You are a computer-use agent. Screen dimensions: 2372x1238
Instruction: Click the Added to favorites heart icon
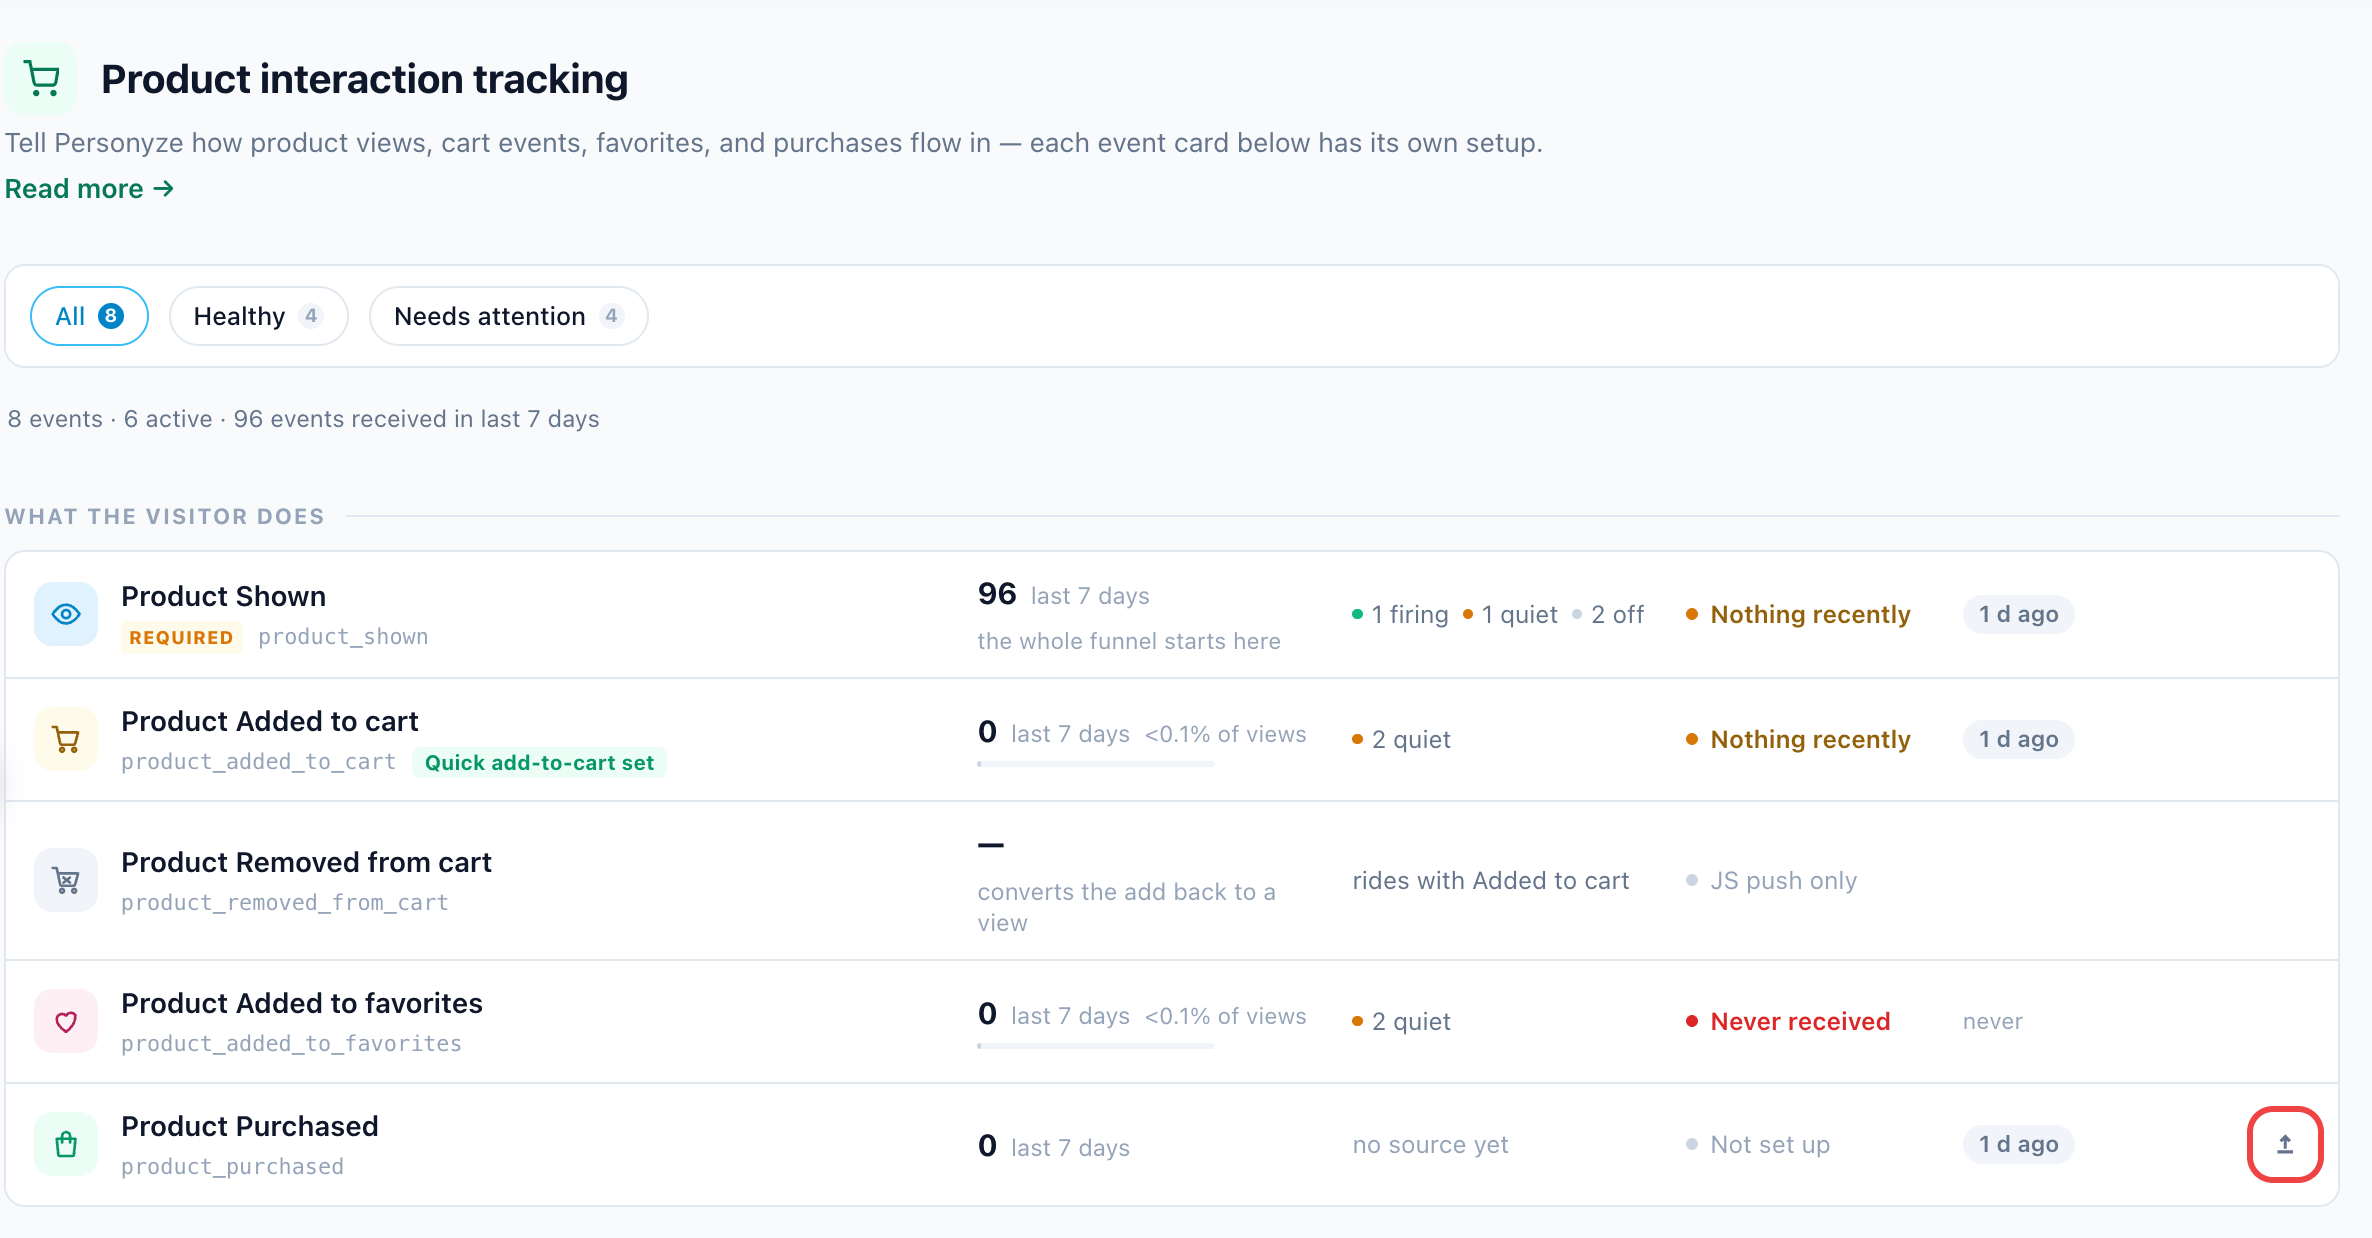pos(66,1021)
